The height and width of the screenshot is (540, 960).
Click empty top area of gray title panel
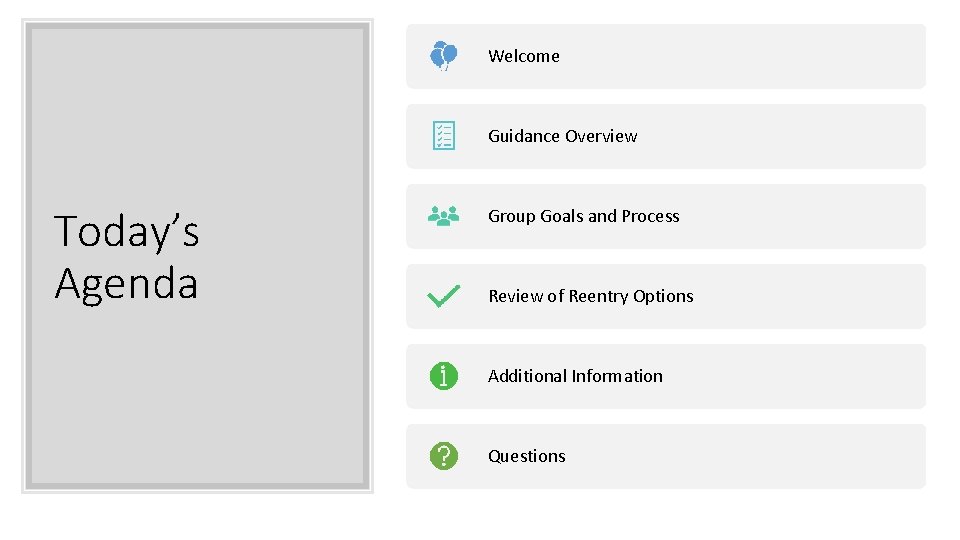[197, 100]
